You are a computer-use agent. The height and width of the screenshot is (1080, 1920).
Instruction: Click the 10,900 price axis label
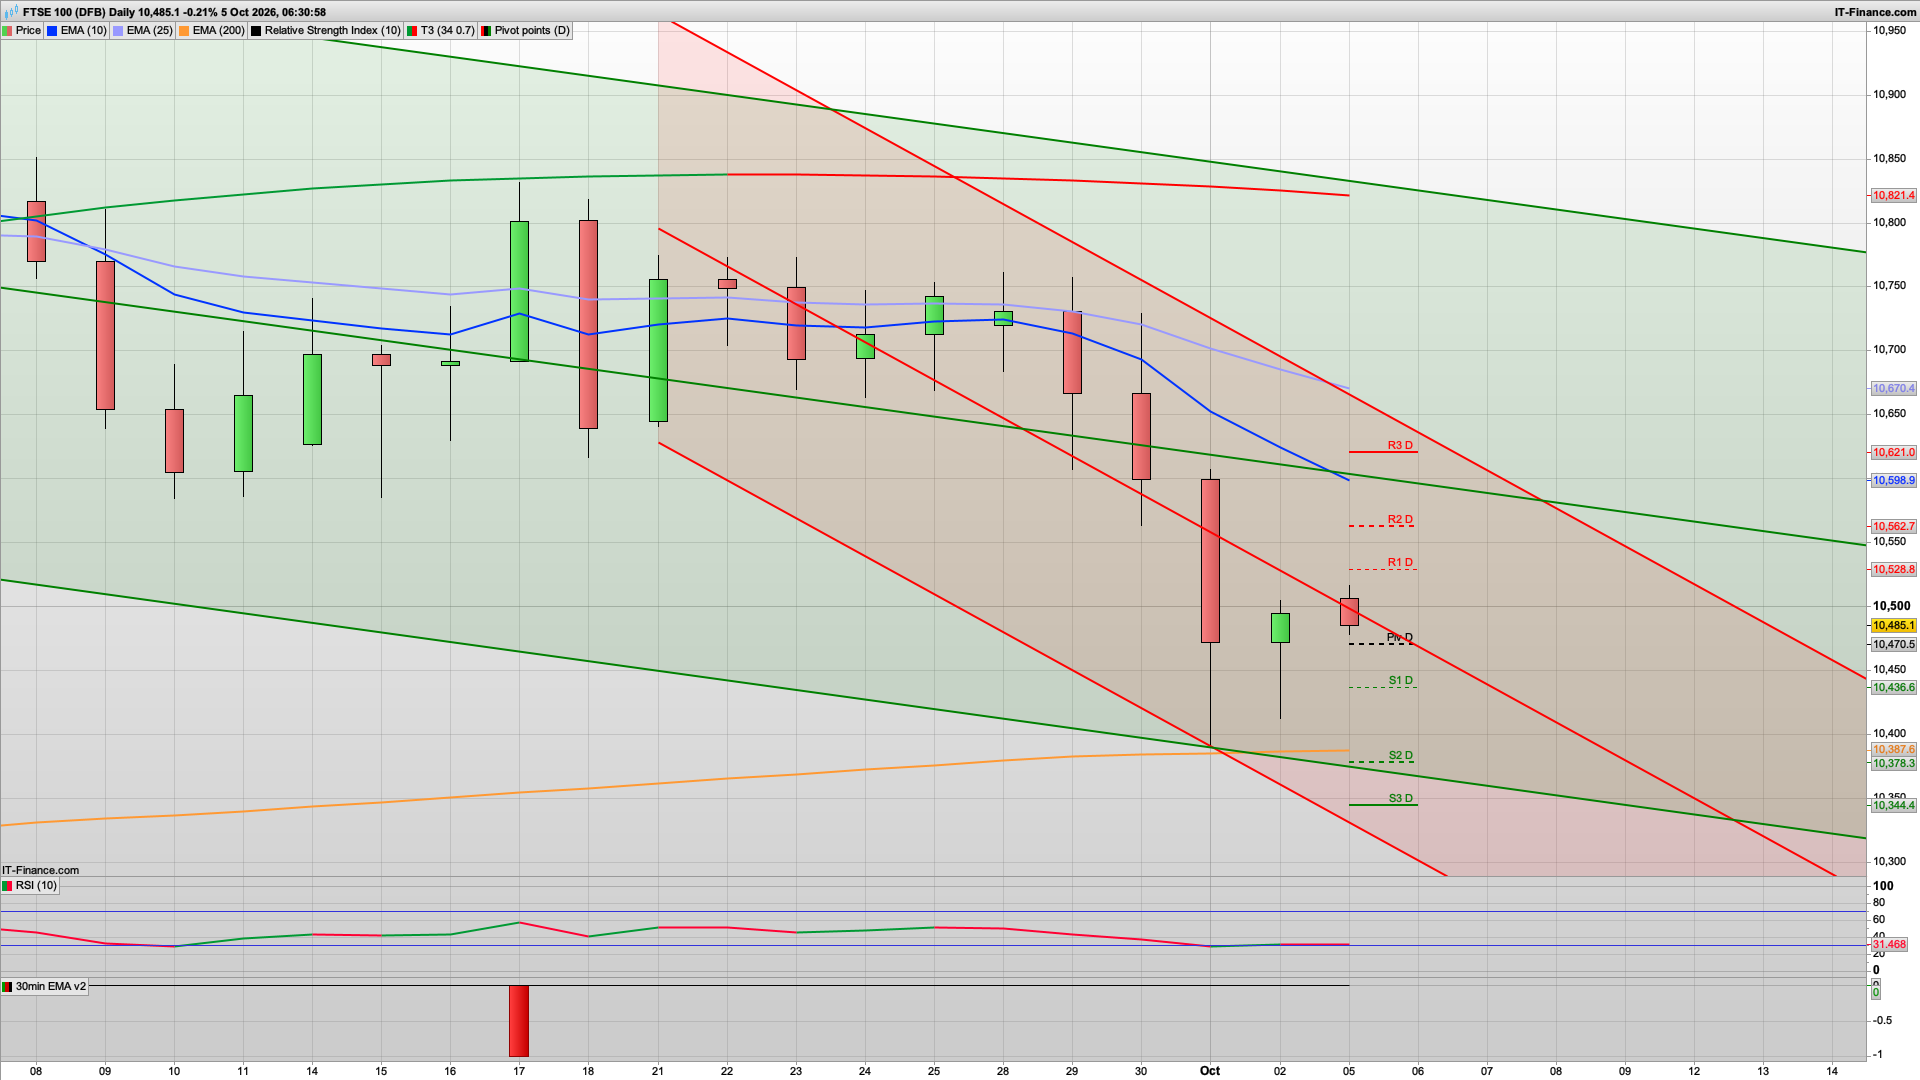pos(1890,94)
